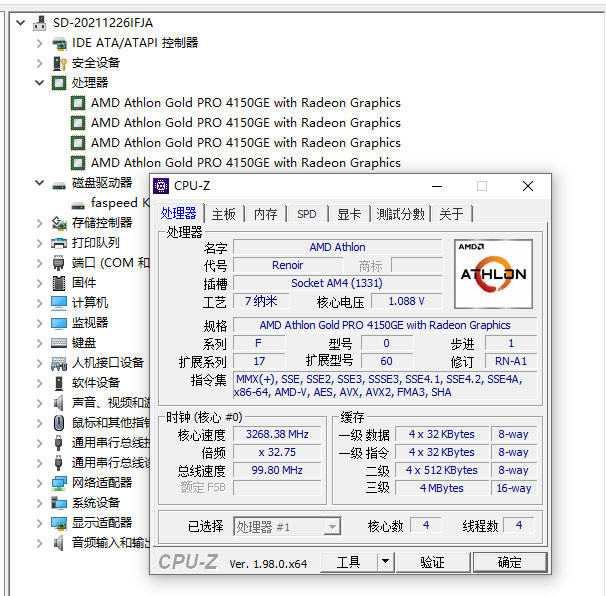Click the SD-20211226IFJA computer root icon
Image resolution: width=606 pixels, height=596 pixels.
39,23
